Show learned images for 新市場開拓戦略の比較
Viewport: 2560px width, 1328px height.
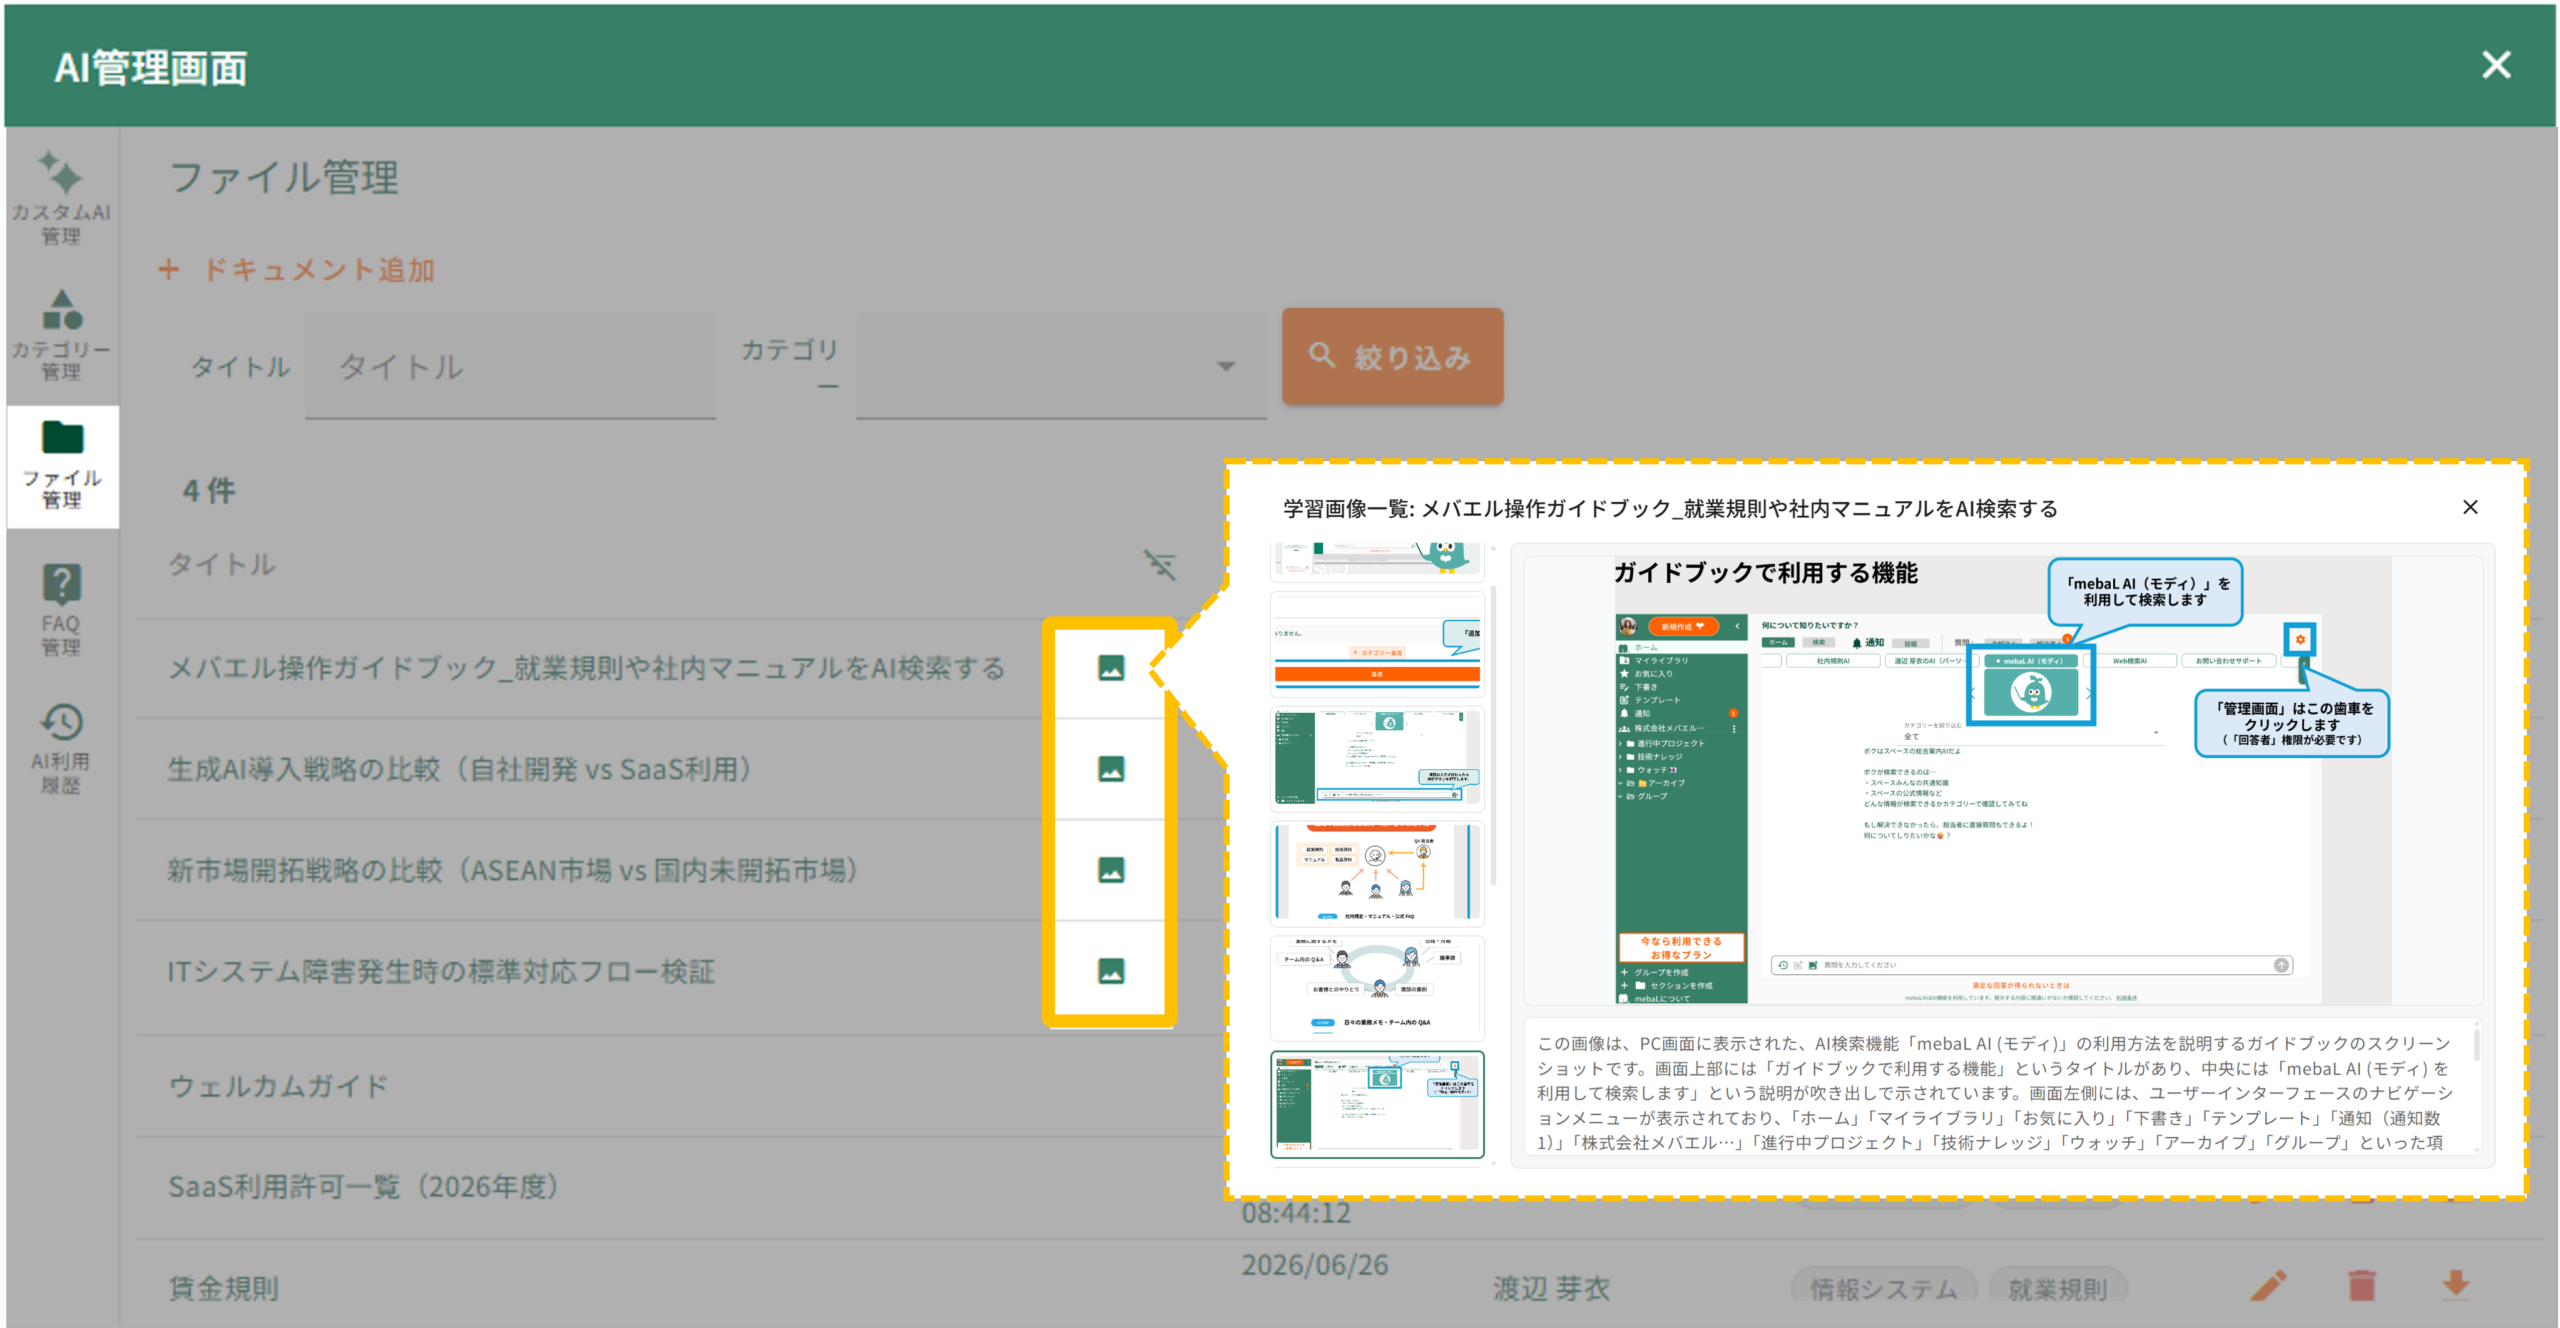click(1110, 870)
